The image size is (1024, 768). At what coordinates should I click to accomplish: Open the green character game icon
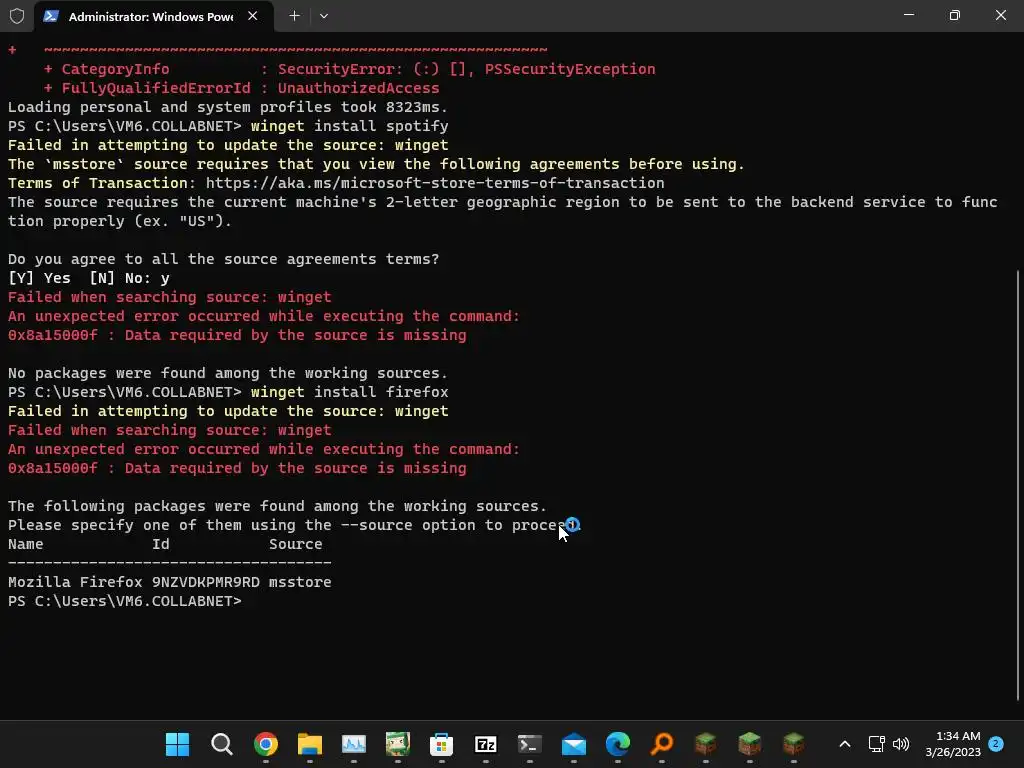click(x=398, y=744)
